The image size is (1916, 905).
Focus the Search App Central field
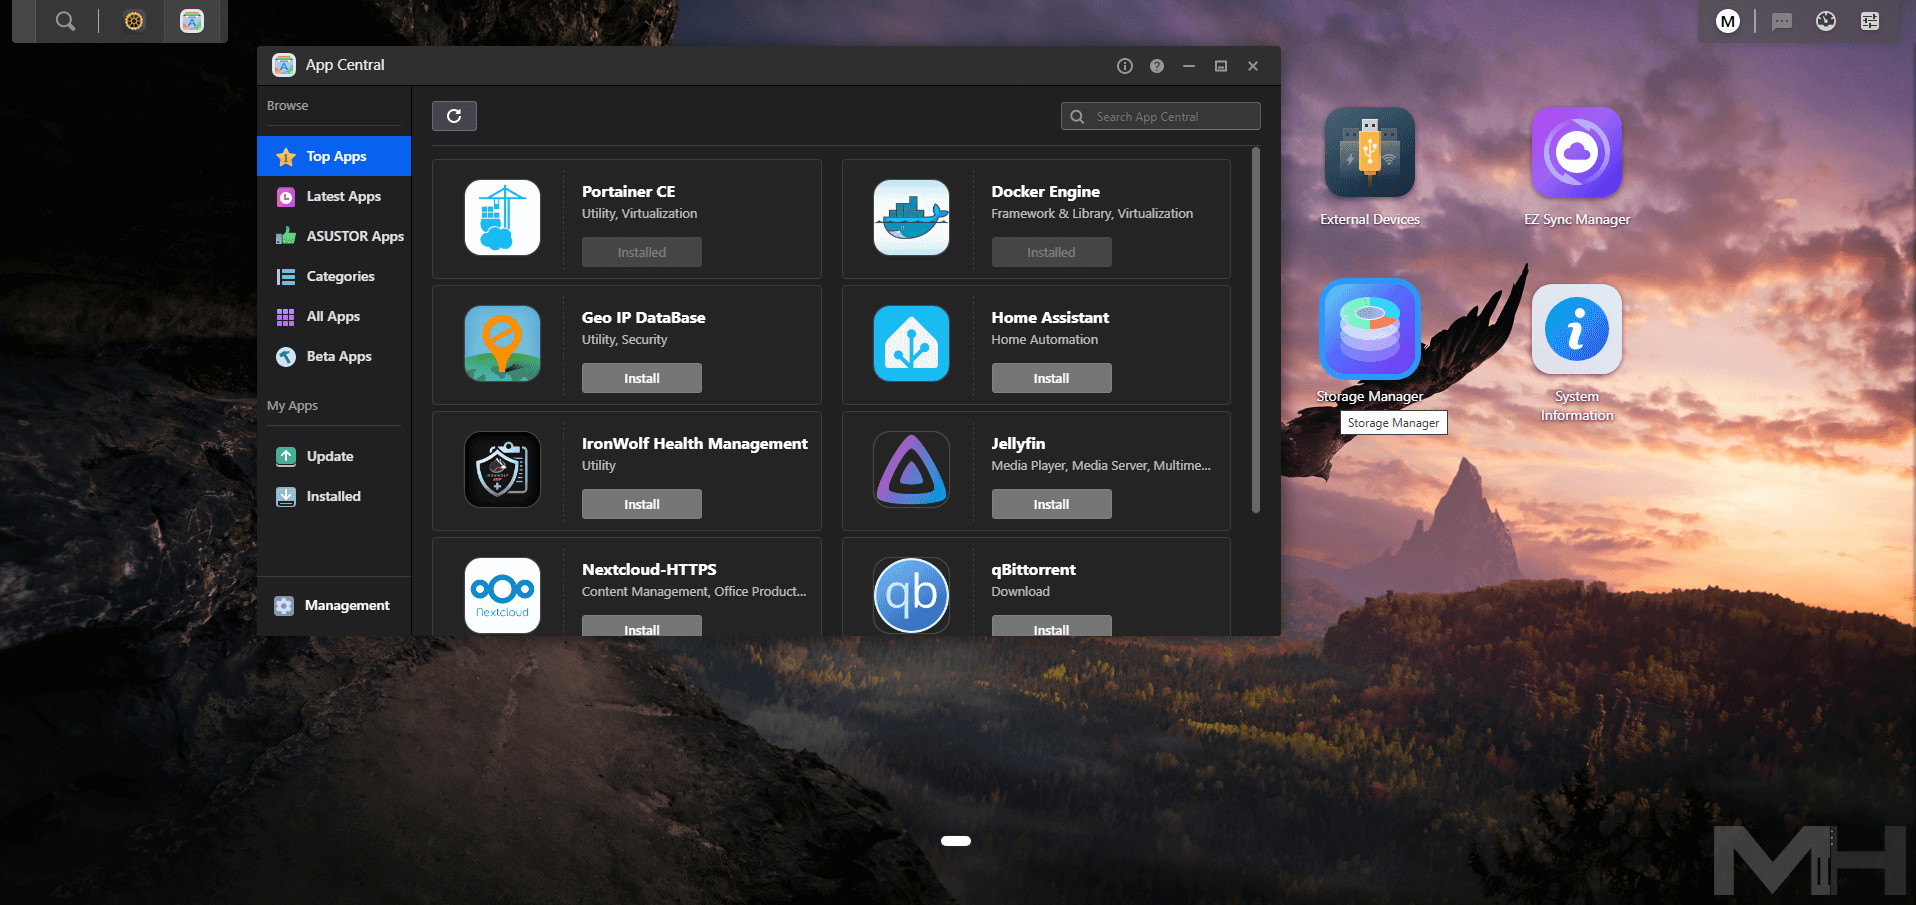click(1161, 116)
